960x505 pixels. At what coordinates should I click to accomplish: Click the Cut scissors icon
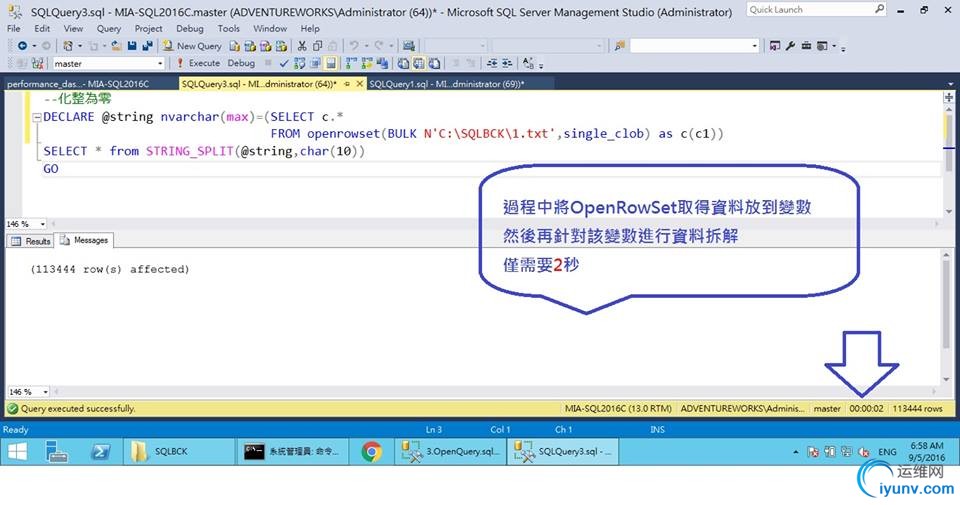tap(302, 46)
